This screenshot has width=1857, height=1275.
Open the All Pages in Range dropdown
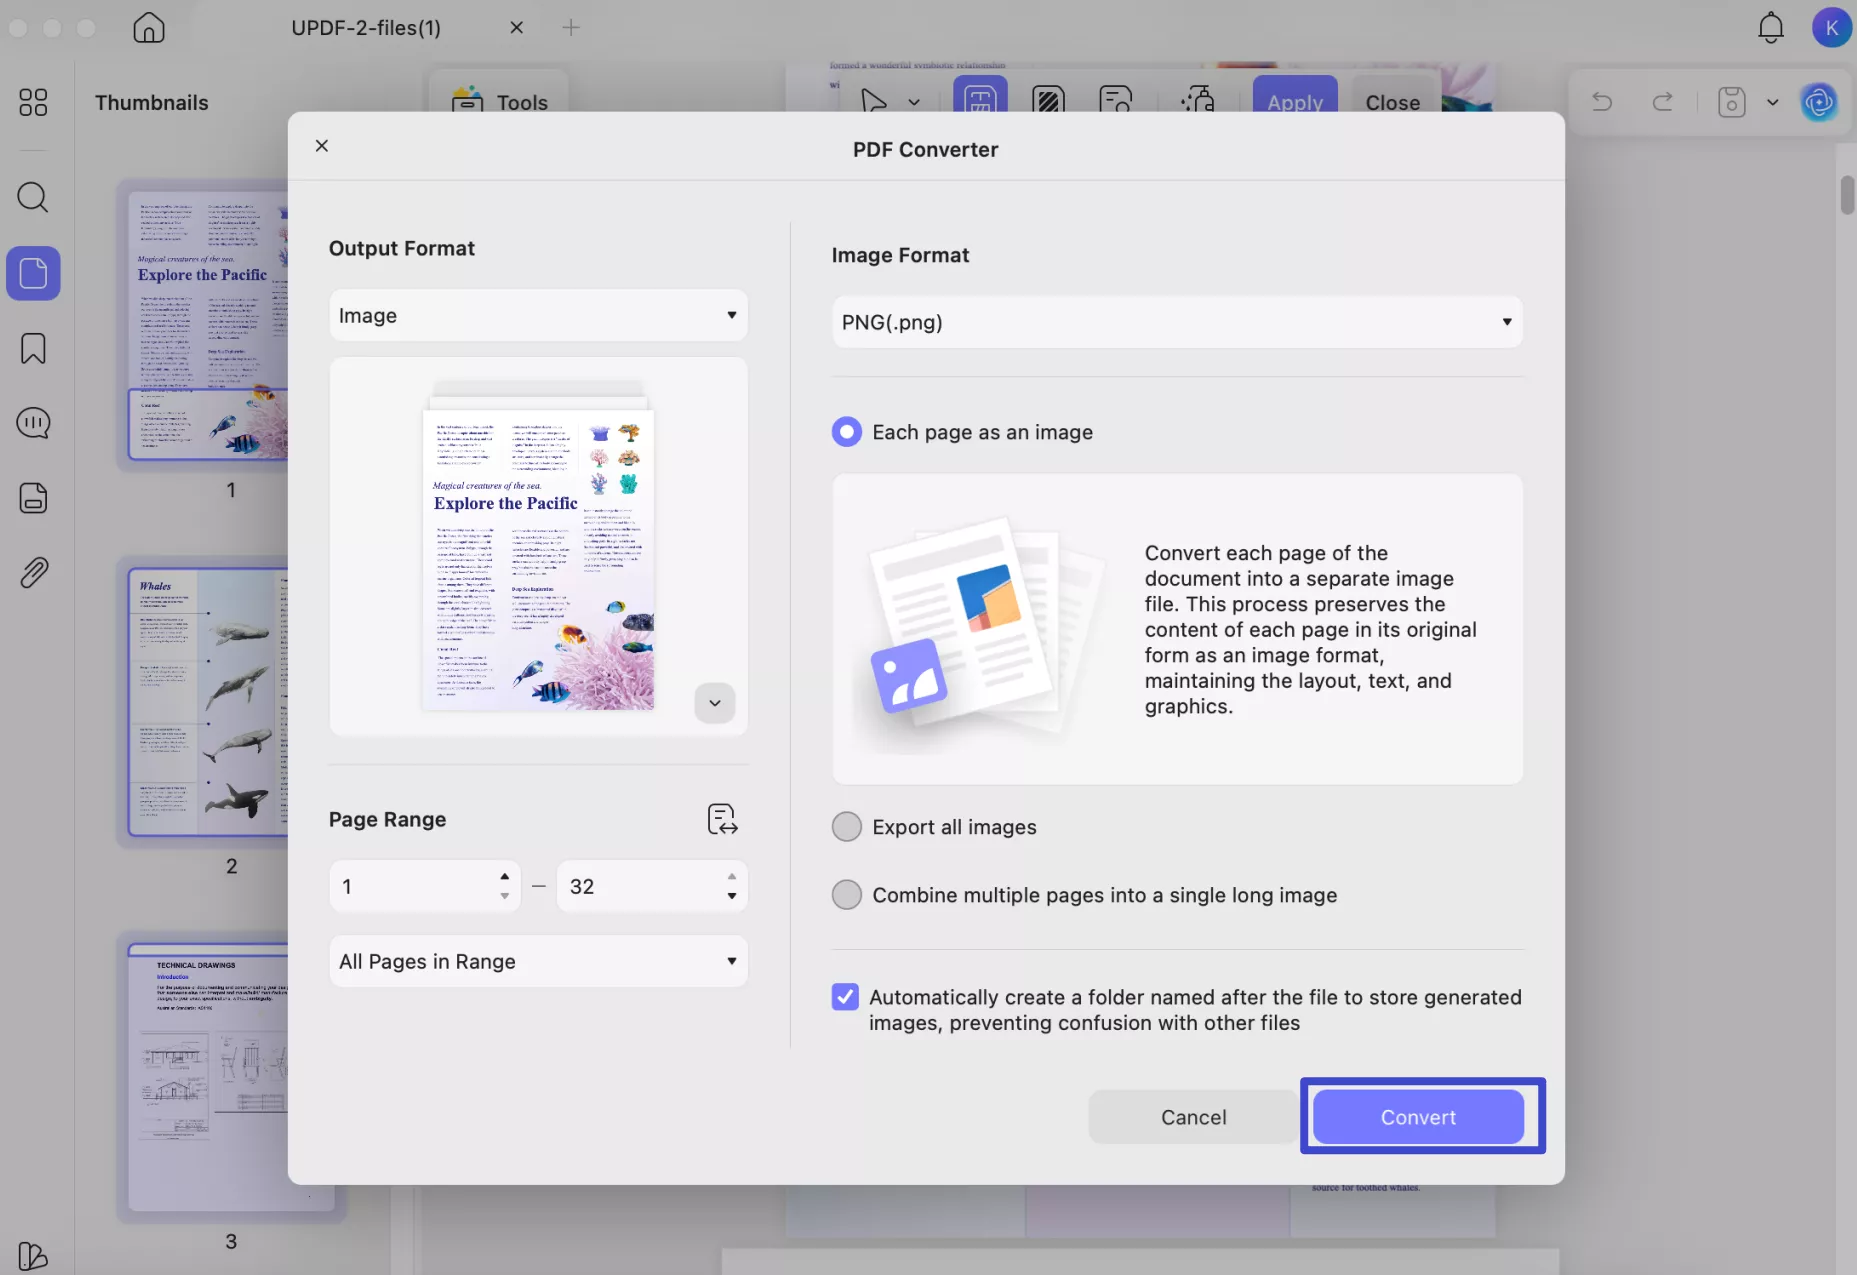click(538, 961)
